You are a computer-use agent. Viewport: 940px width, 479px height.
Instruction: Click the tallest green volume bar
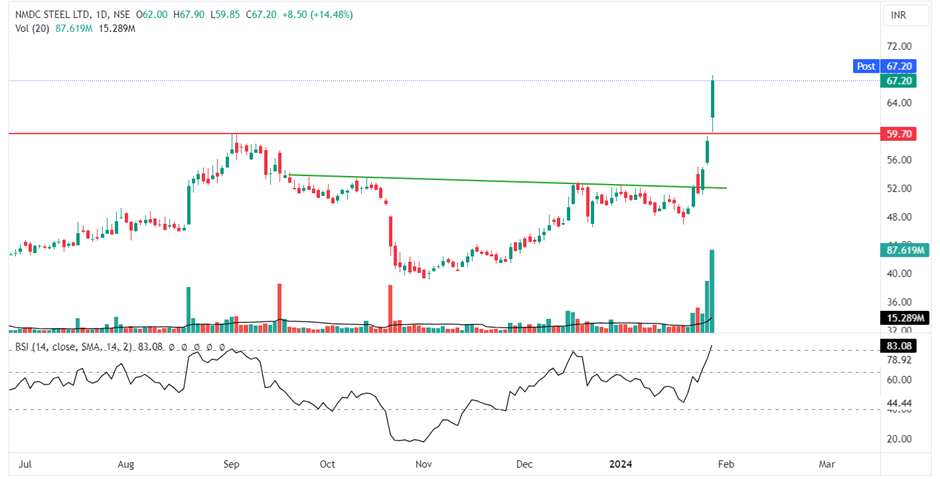pyautogui.click(x=713, y=291)
